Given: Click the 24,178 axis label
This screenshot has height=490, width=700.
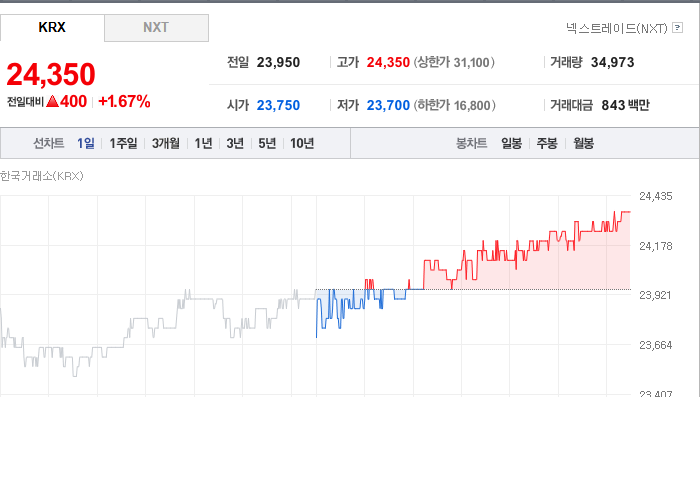Looking at the screenshot, I should tap(656, 246).
